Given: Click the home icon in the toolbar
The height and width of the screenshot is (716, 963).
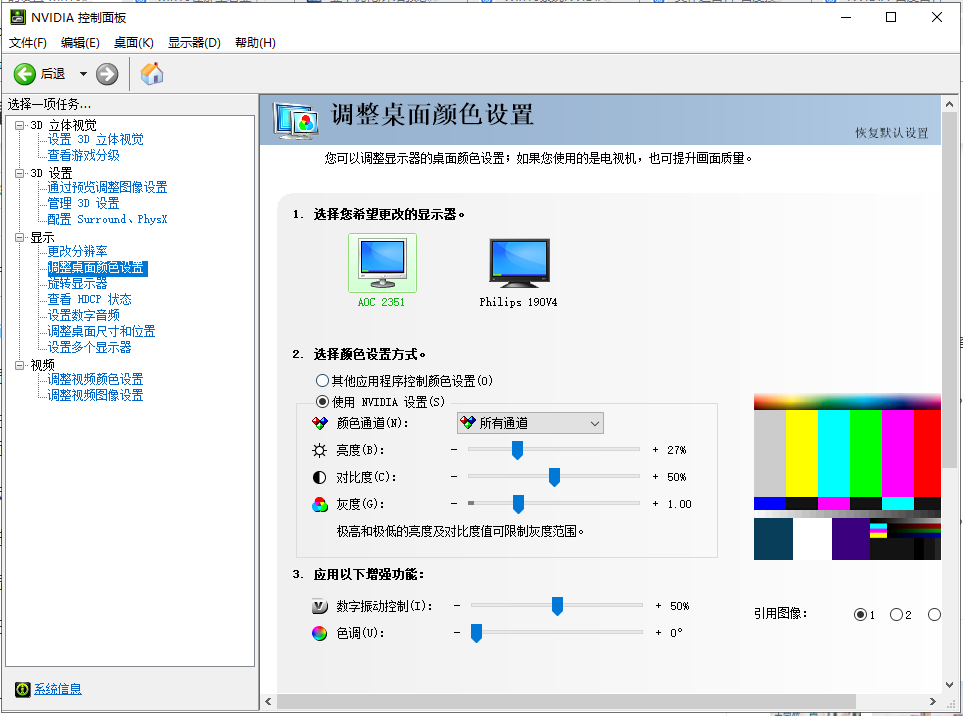Looking at the screenshot, I should [151, 73].
